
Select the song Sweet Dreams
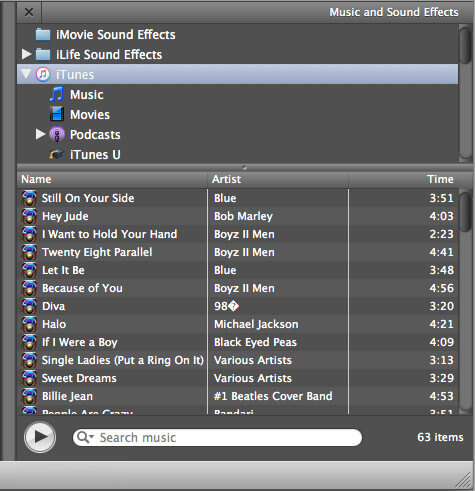[x=79, y=378]
